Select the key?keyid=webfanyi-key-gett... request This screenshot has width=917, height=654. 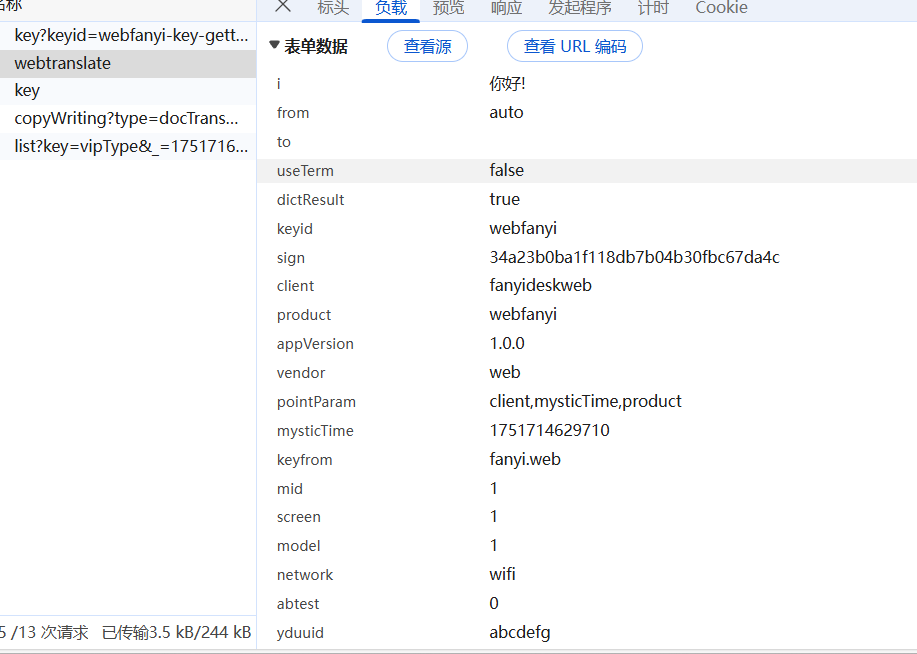click(128, 36)
